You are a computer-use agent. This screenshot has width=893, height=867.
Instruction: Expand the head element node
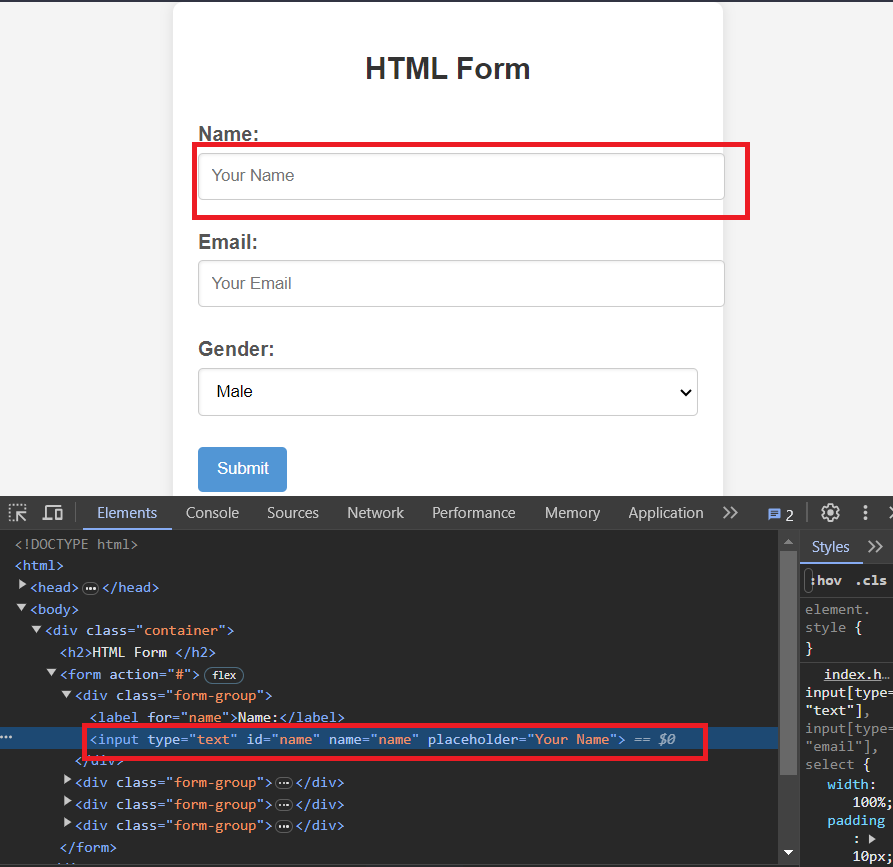tap(23, 586)
